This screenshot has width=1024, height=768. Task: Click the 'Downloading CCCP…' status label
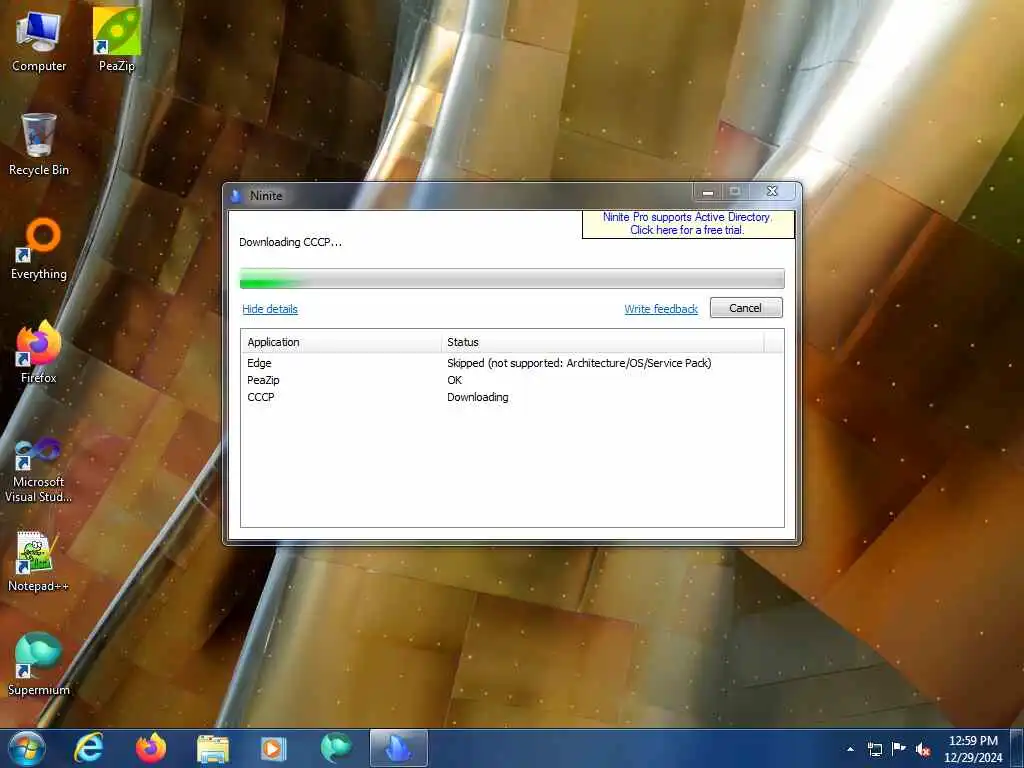pos(291,242)
